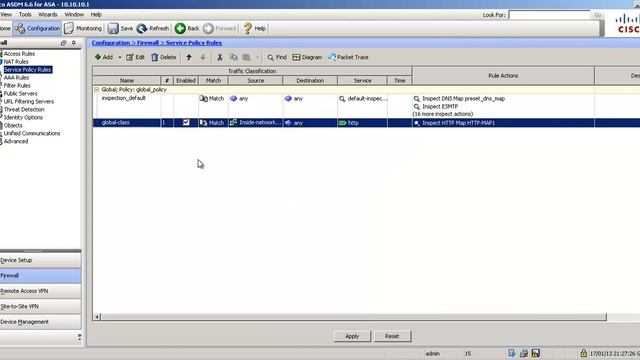Open the Device Setup section
The height and width of the screenshot is (360, 640).
tap(40, 260)
